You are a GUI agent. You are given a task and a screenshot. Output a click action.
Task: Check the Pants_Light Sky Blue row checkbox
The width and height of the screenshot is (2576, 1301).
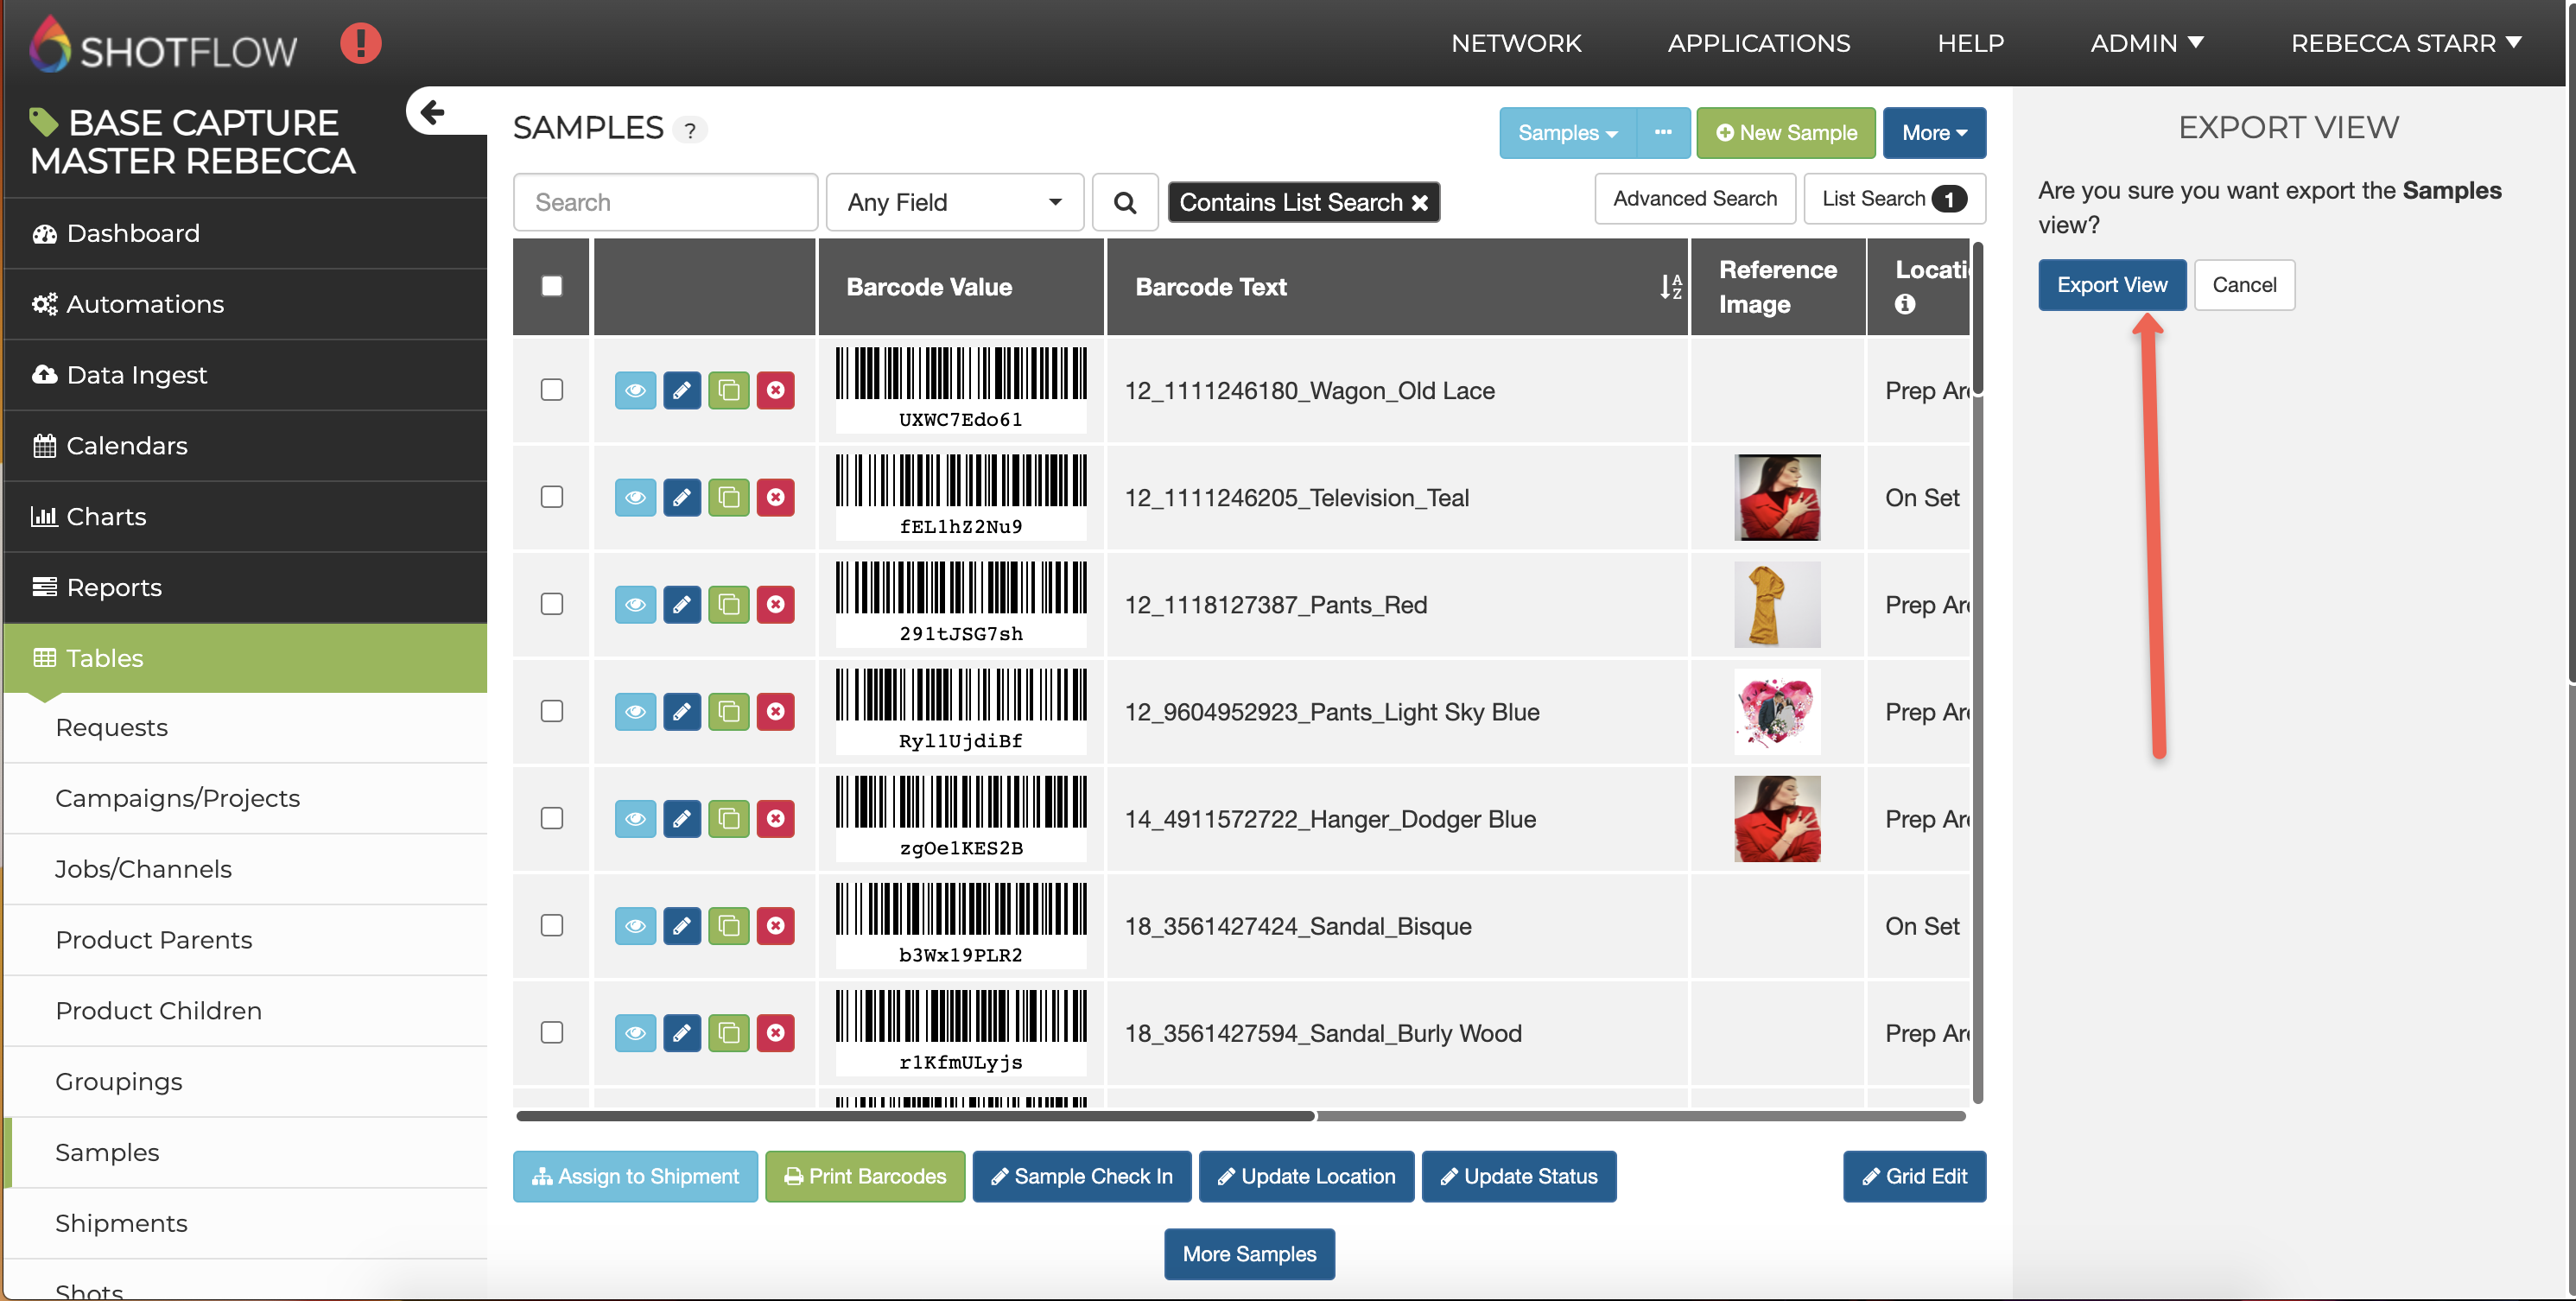coord(551,711)
